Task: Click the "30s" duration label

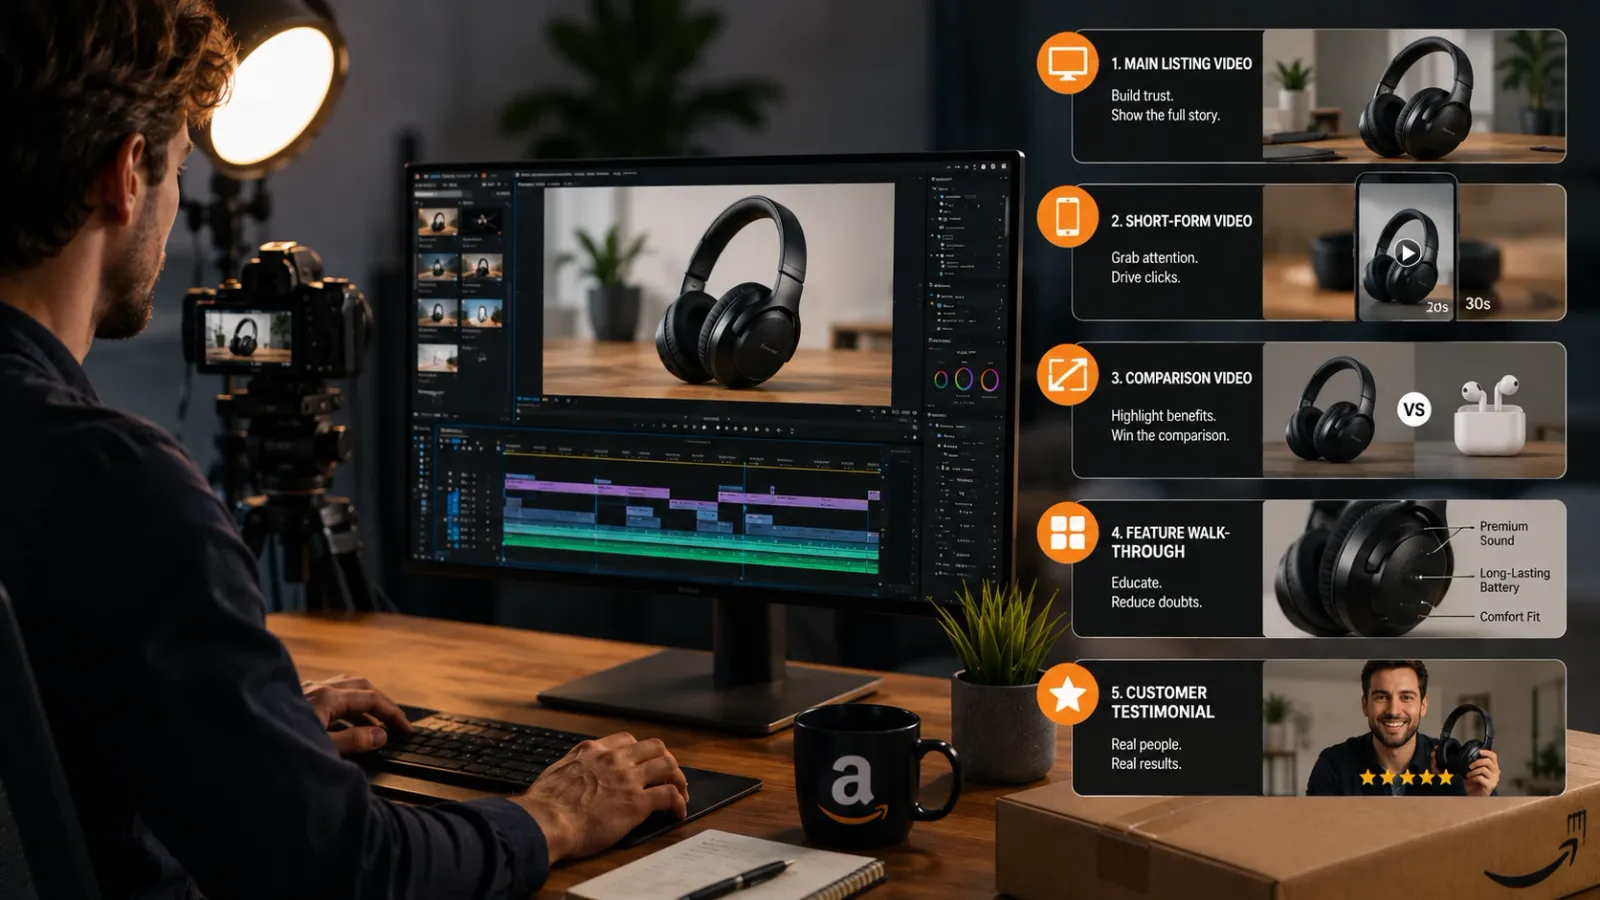Action: [x=1477, y=304]
